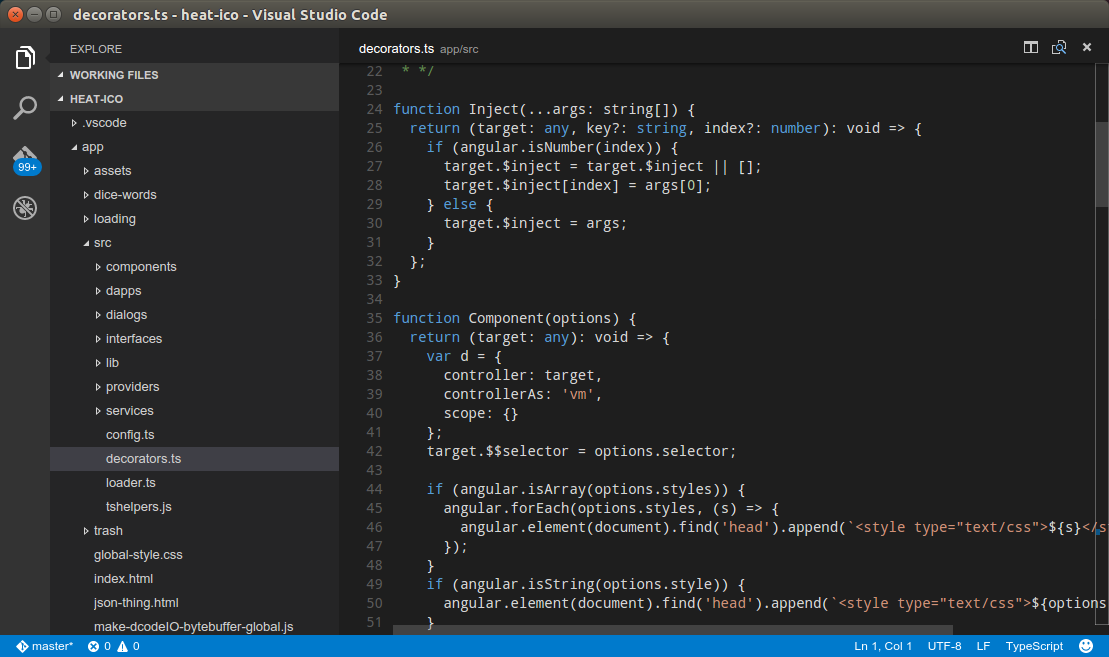Viewport: 1109px width, 657px height.
Task: Open the Git source control icon
Action: pos(25,160)
